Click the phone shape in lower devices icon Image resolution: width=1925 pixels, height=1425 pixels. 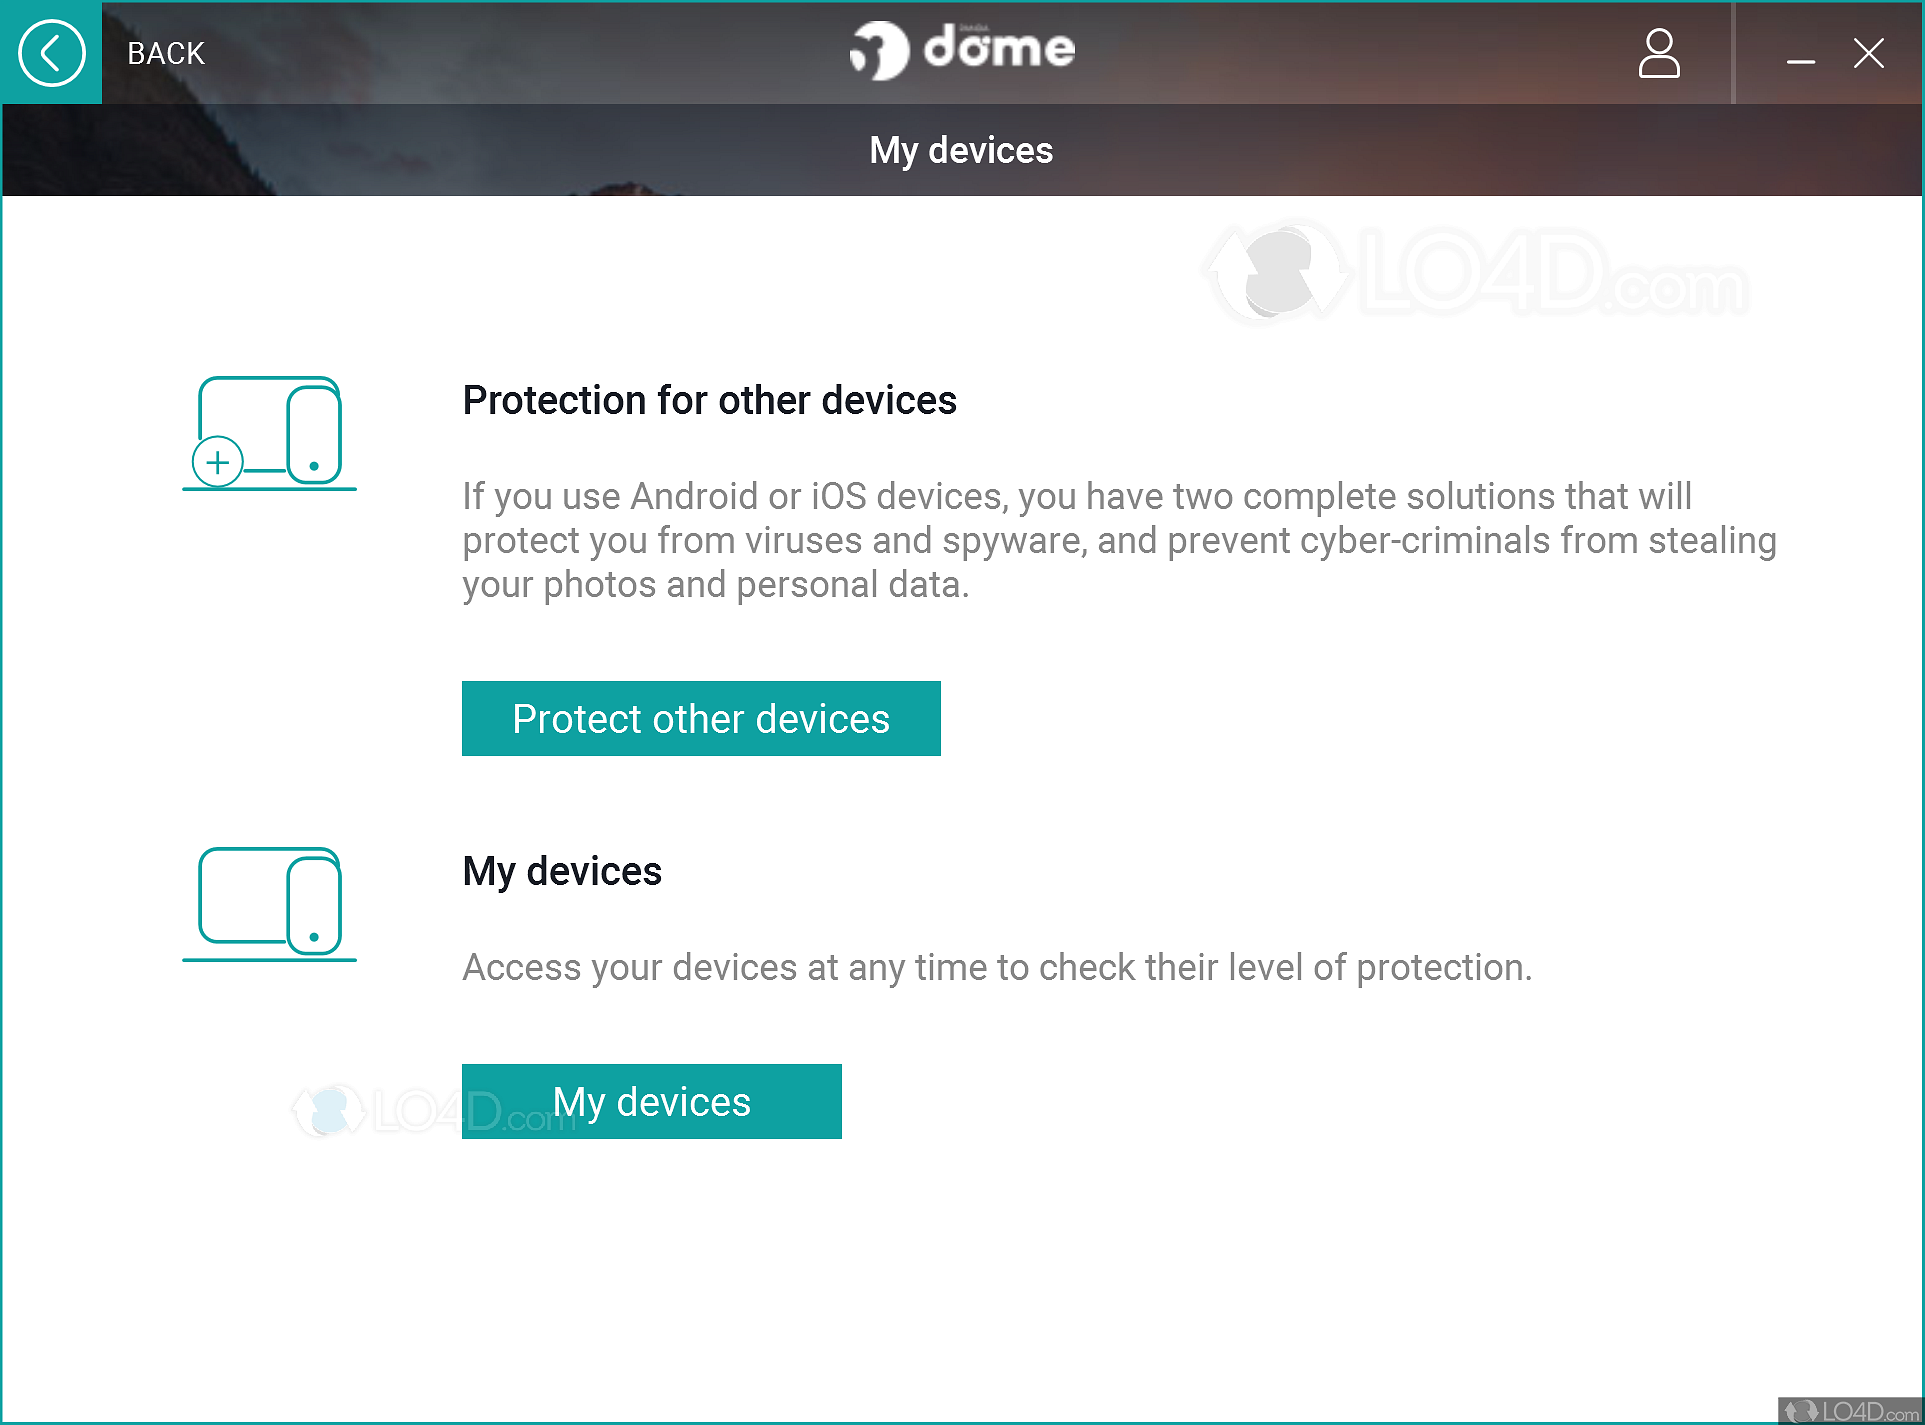(314, 906)
